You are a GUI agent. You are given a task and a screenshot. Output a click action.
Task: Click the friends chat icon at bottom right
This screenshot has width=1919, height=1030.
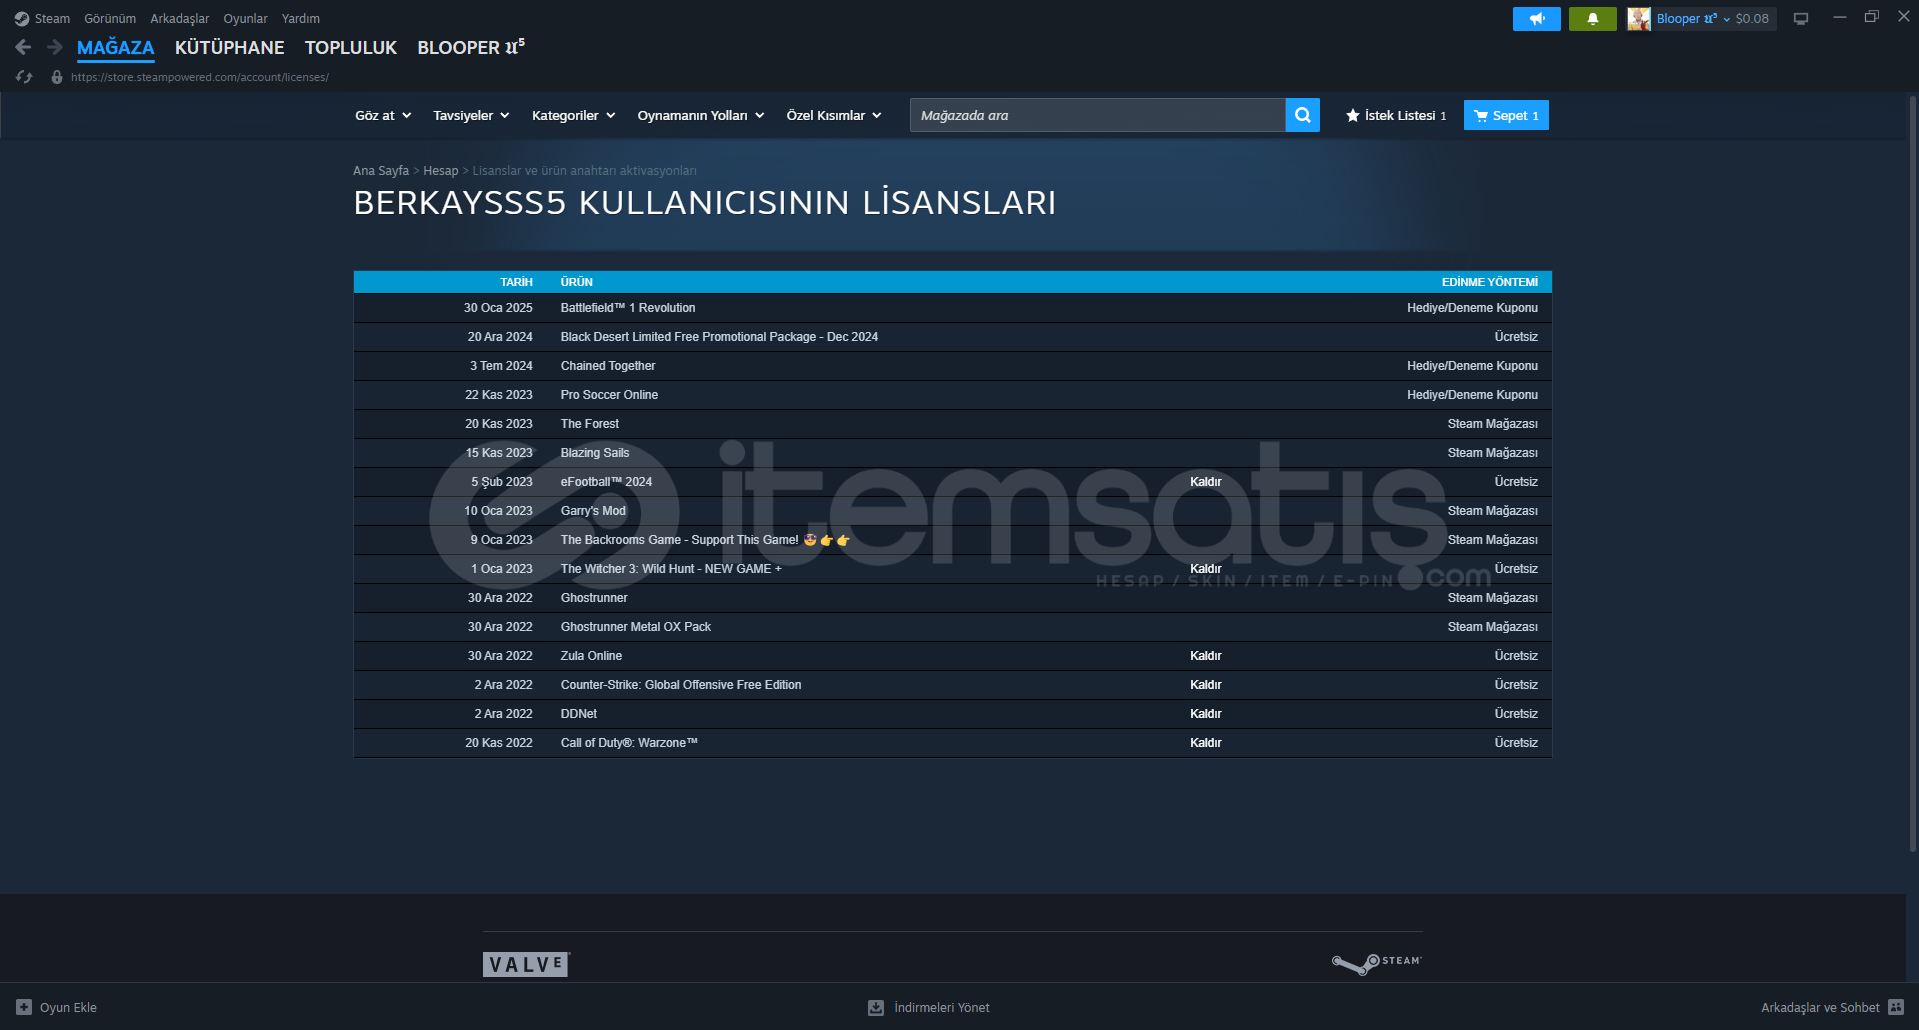(1896, 1007)
